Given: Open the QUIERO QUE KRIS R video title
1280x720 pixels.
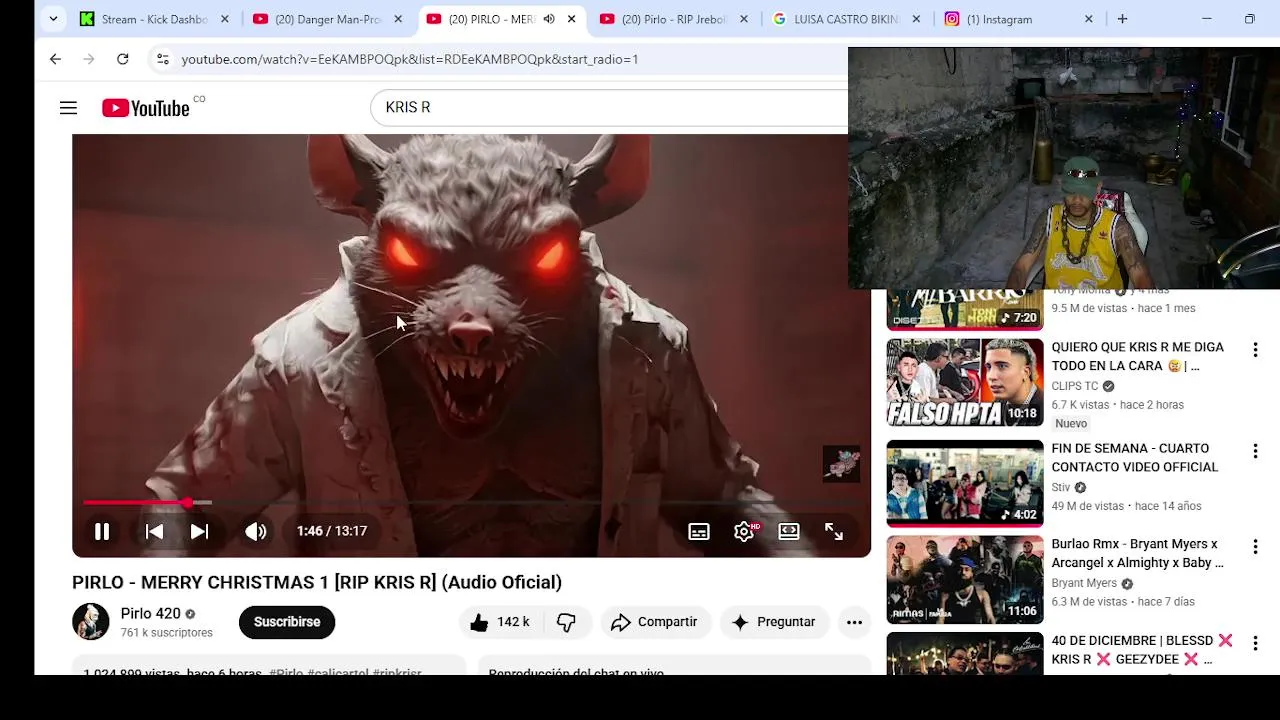Looking at the screenshot, I should click(x=1137, y=356).
